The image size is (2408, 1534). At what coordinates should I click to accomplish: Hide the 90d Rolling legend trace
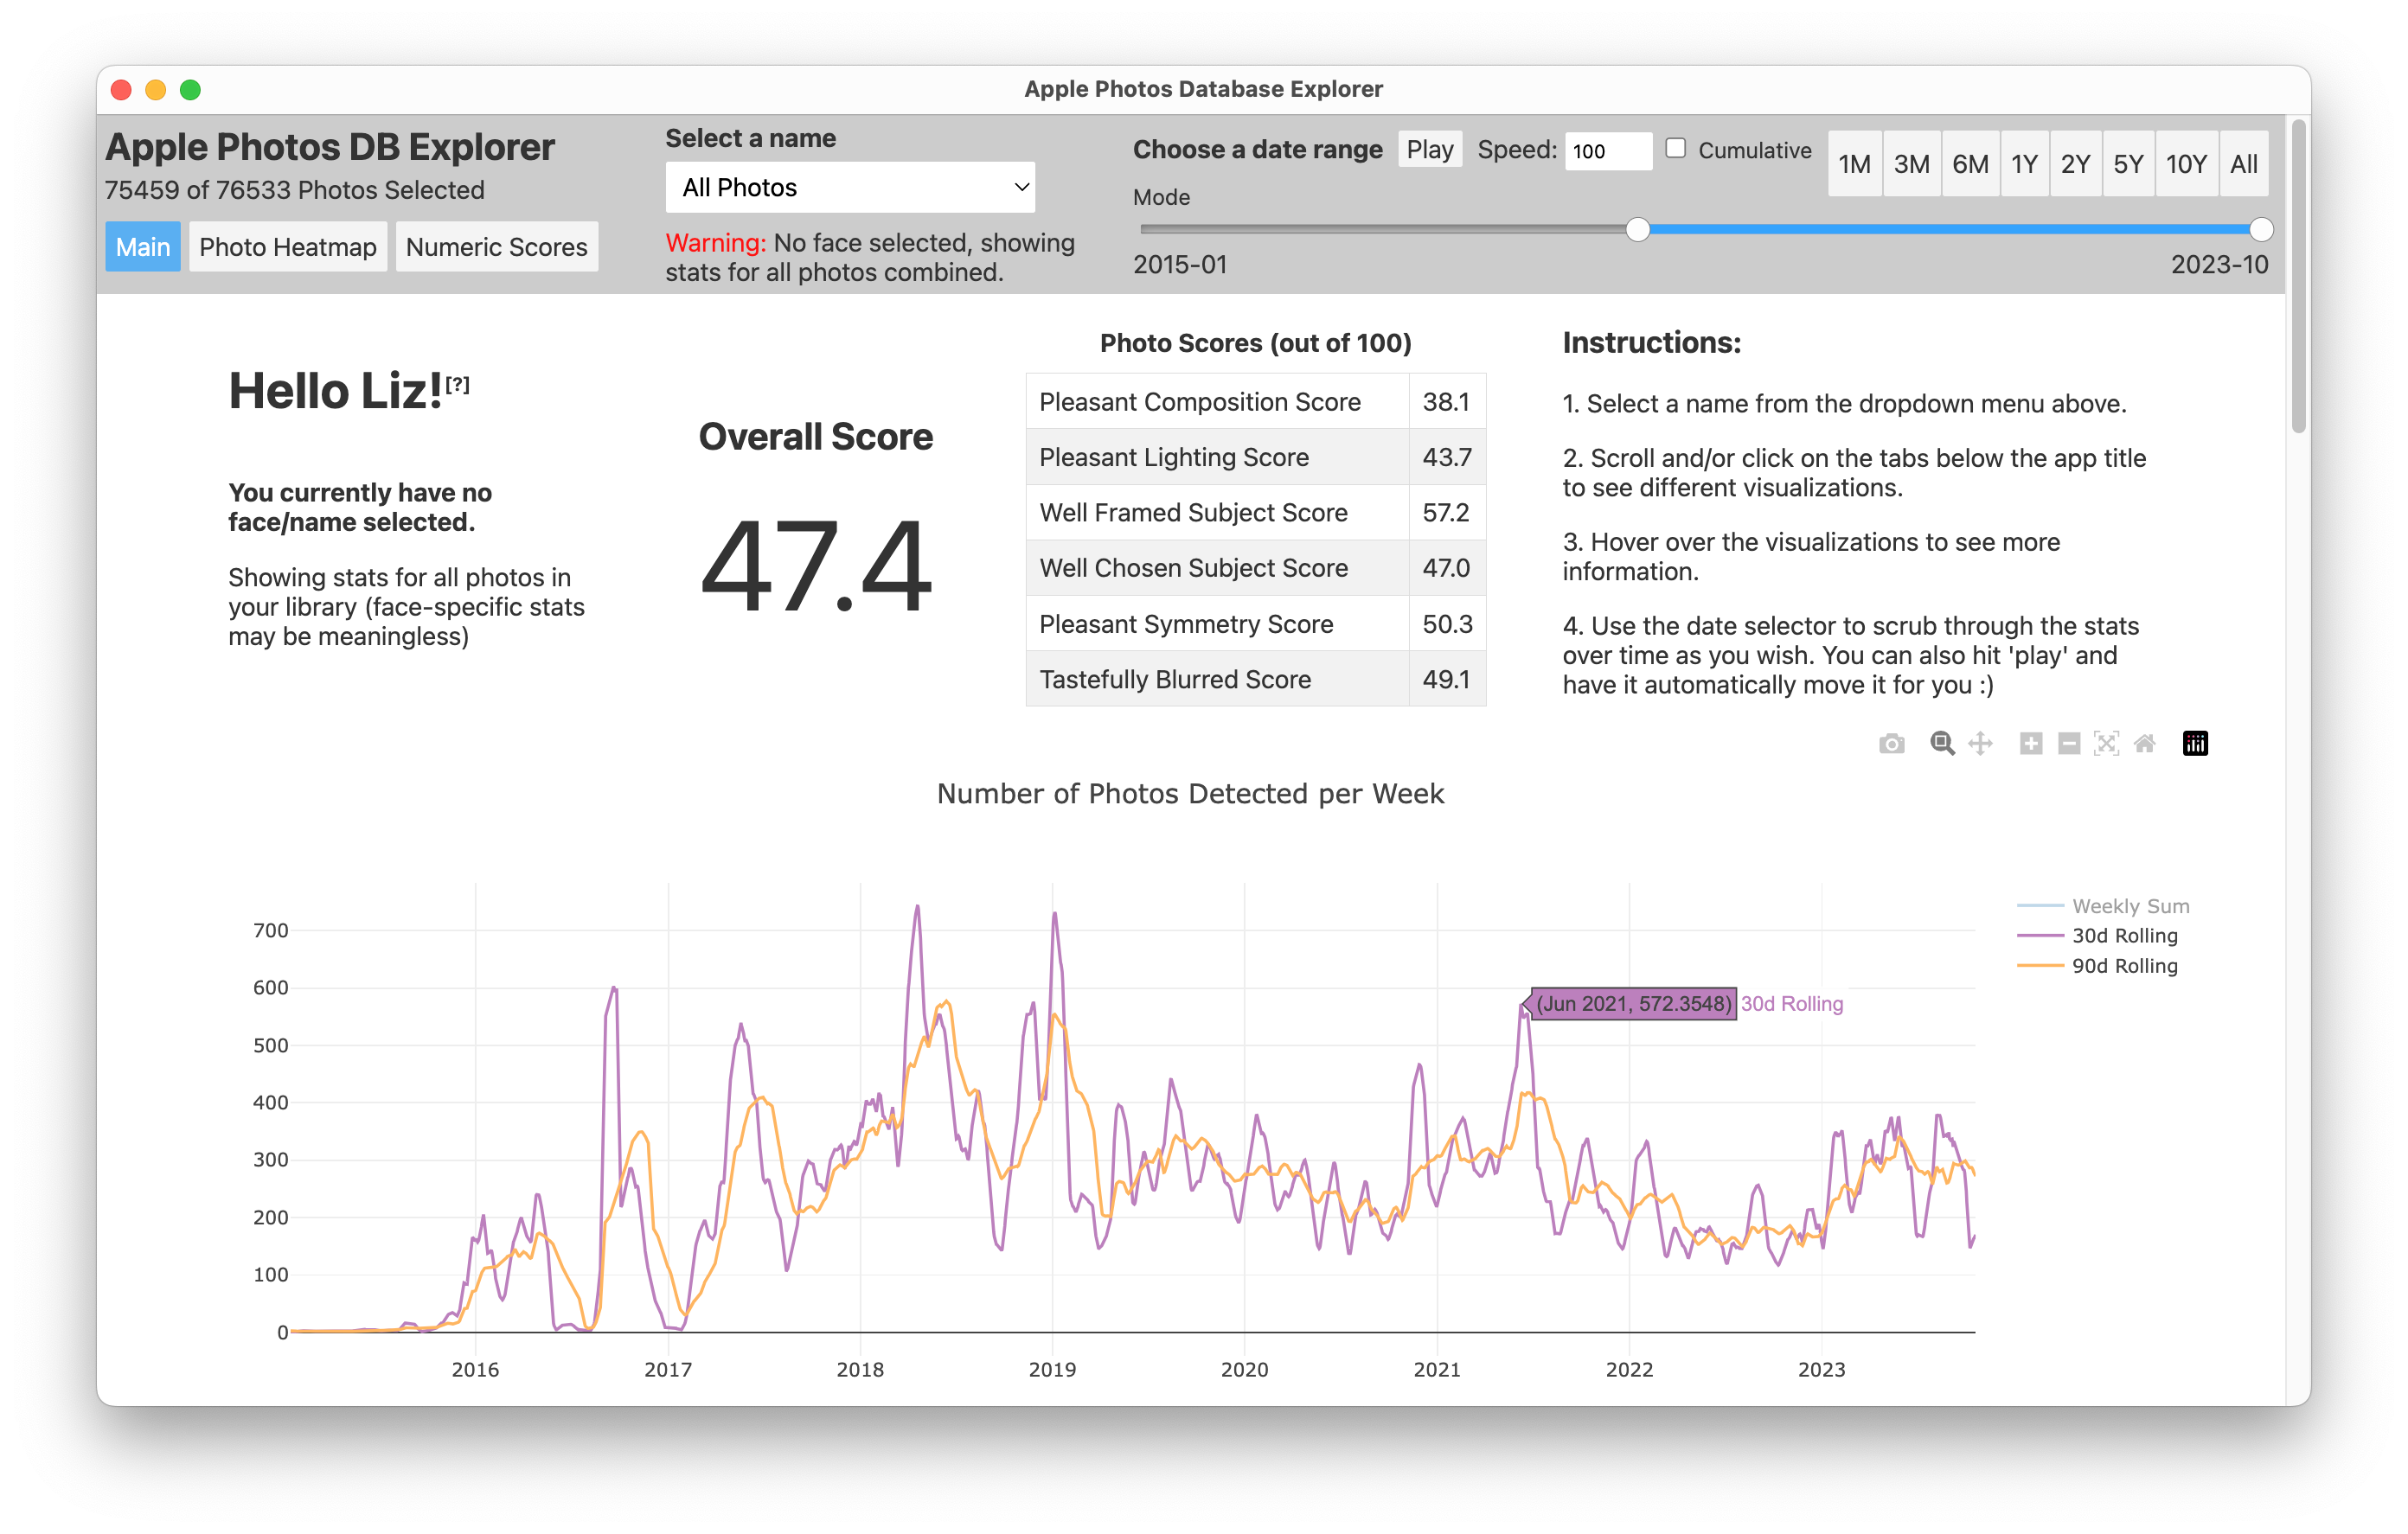click(2123, 966)
